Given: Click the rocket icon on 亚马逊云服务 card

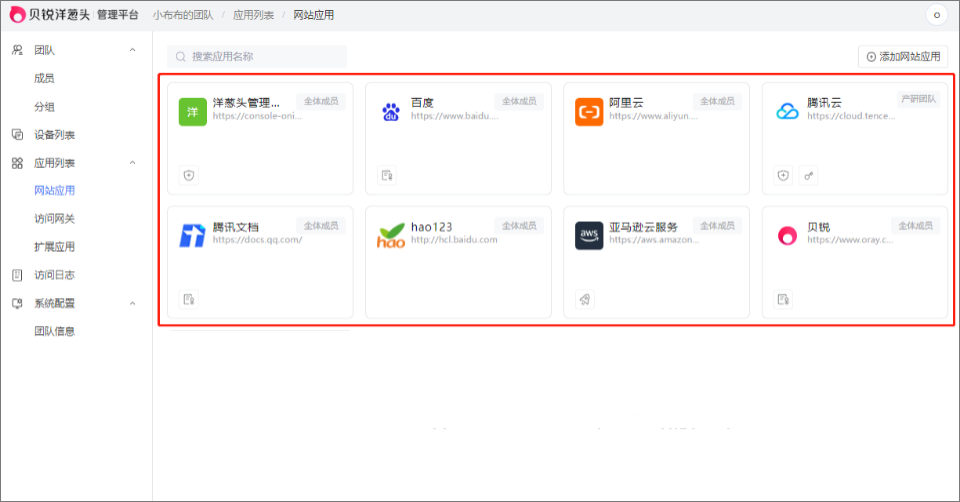Looking at the screenshot, I should click(585, 299).
